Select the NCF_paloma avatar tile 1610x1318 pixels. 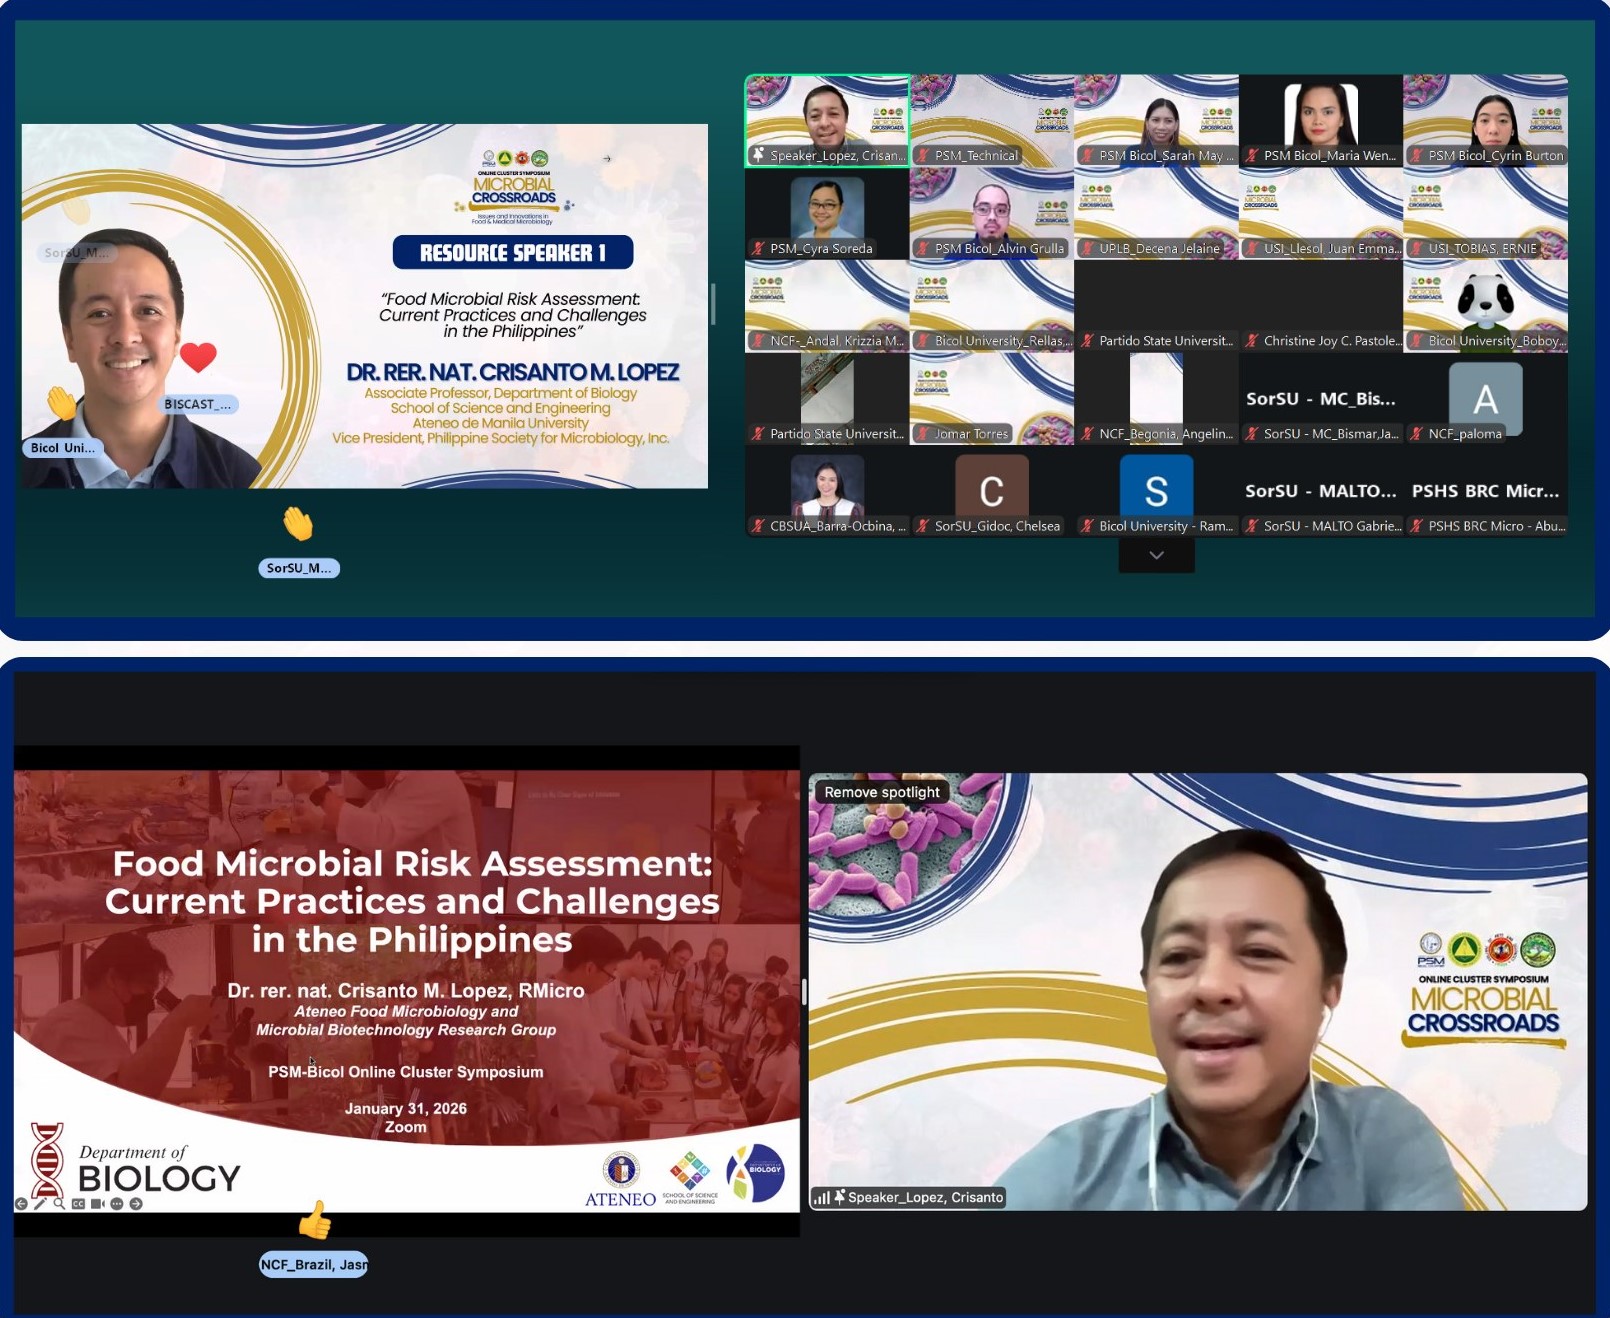1485,399
